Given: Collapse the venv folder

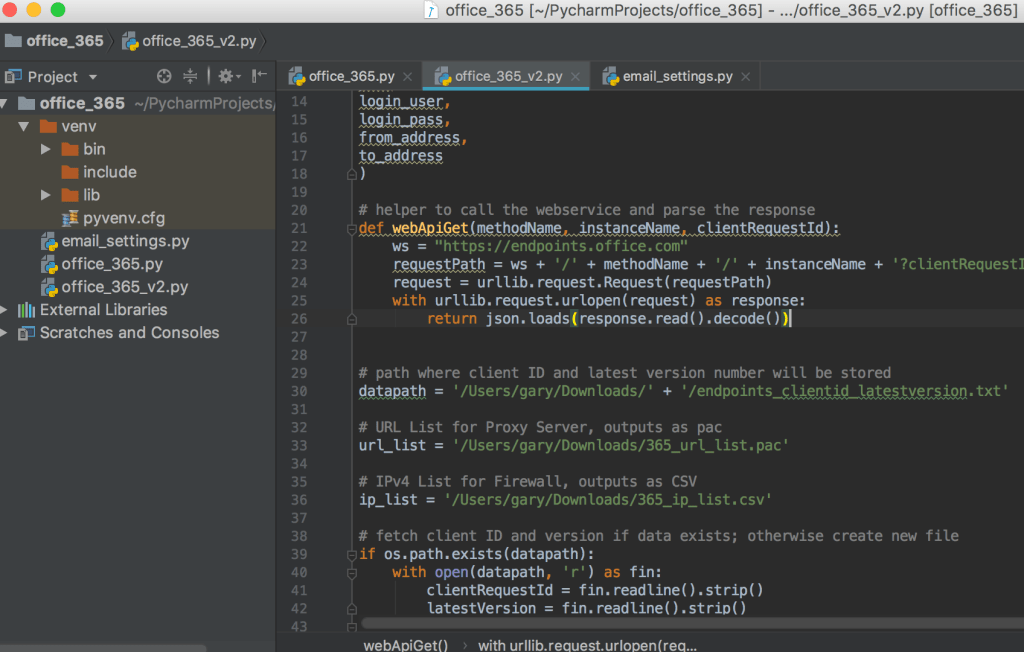Looking at the screenshot, I should 24,127.
